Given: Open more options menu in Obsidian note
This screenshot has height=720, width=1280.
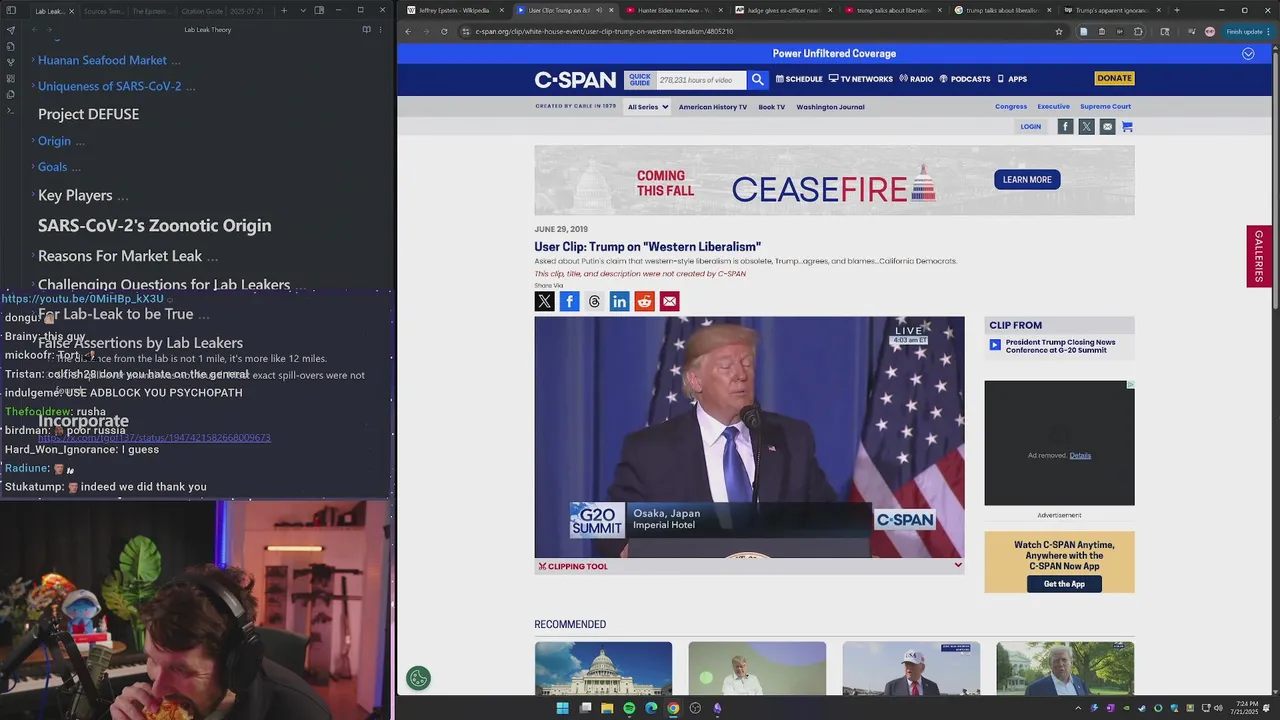Looking at the screenshot, I should coord(382,30).
